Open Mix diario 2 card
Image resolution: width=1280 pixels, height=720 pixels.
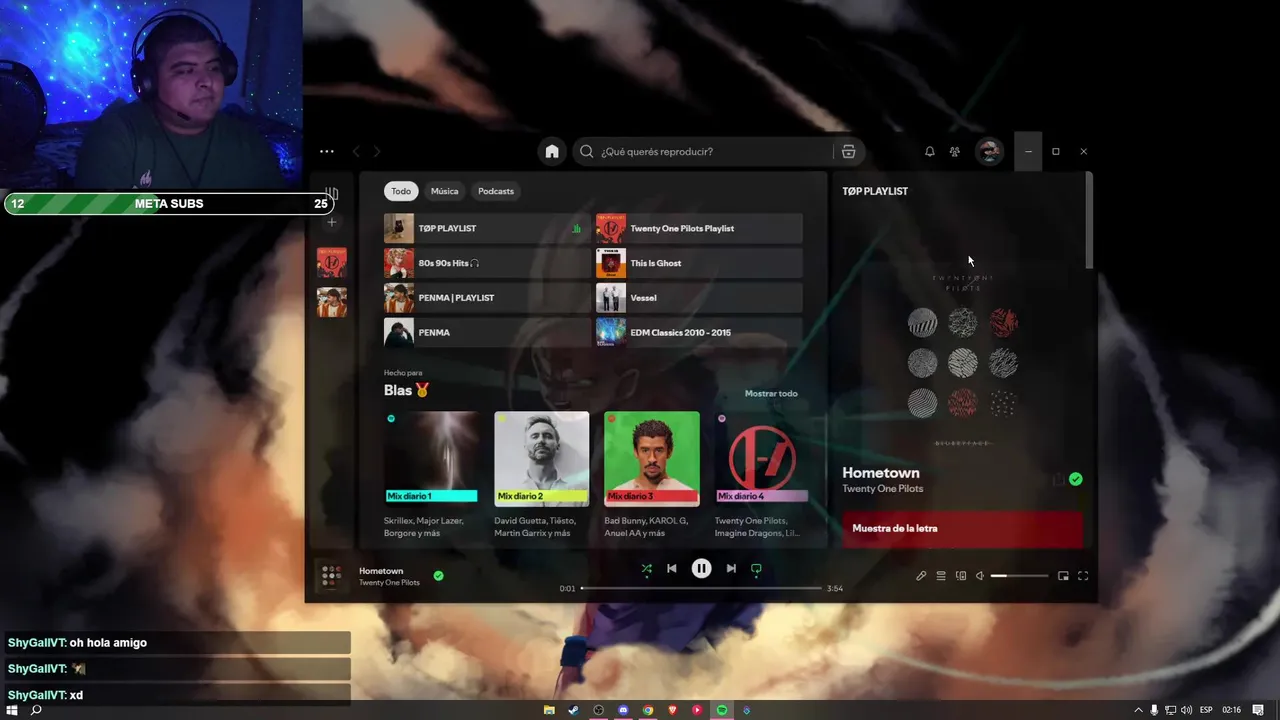pos(541,475)
